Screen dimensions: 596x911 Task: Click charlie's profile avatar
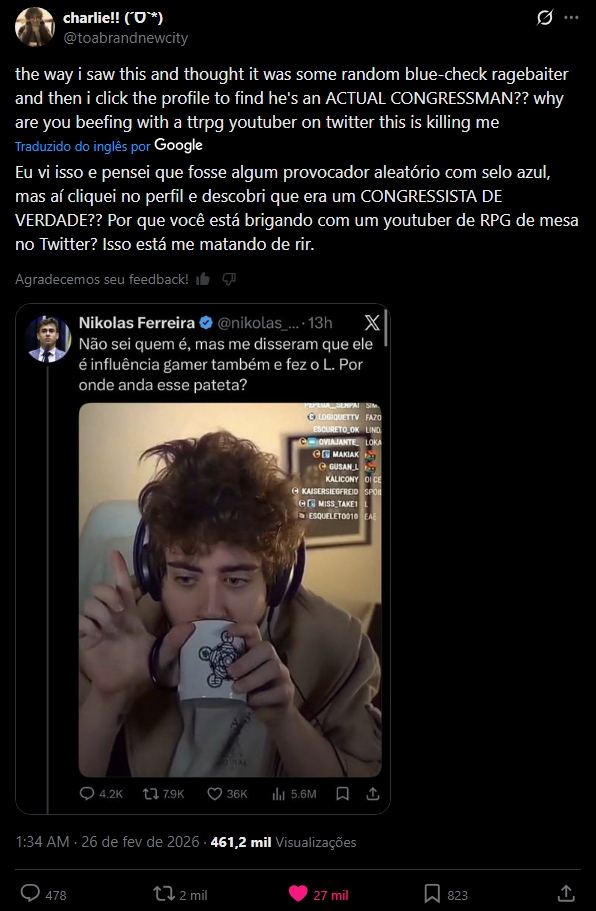[35, 27]
